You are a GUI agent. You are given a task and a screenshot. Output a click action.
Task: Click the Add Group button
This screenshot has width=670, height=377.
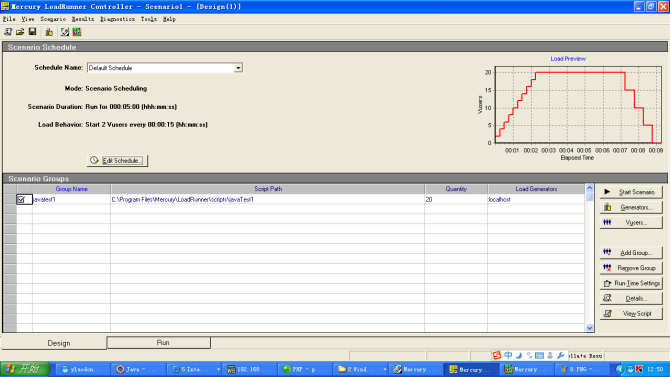click(x=631, y=253)
